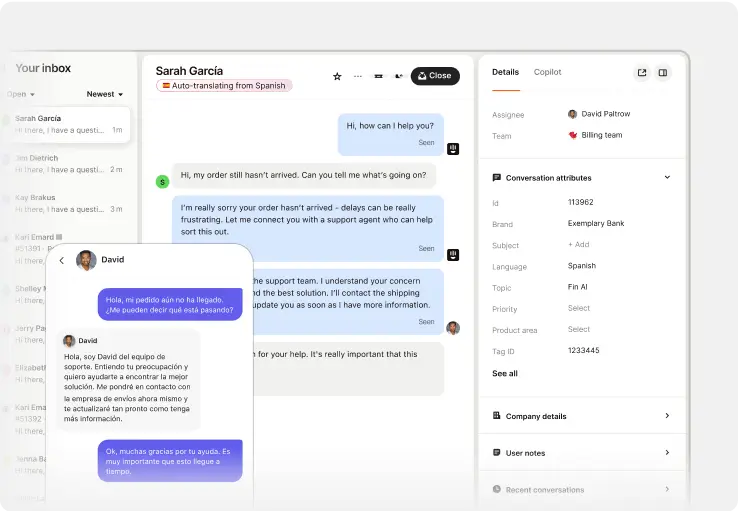The height and width of the screenshot is (511, 738).
Task: Star the Sarah García conversation
Action: coord(337,76)
